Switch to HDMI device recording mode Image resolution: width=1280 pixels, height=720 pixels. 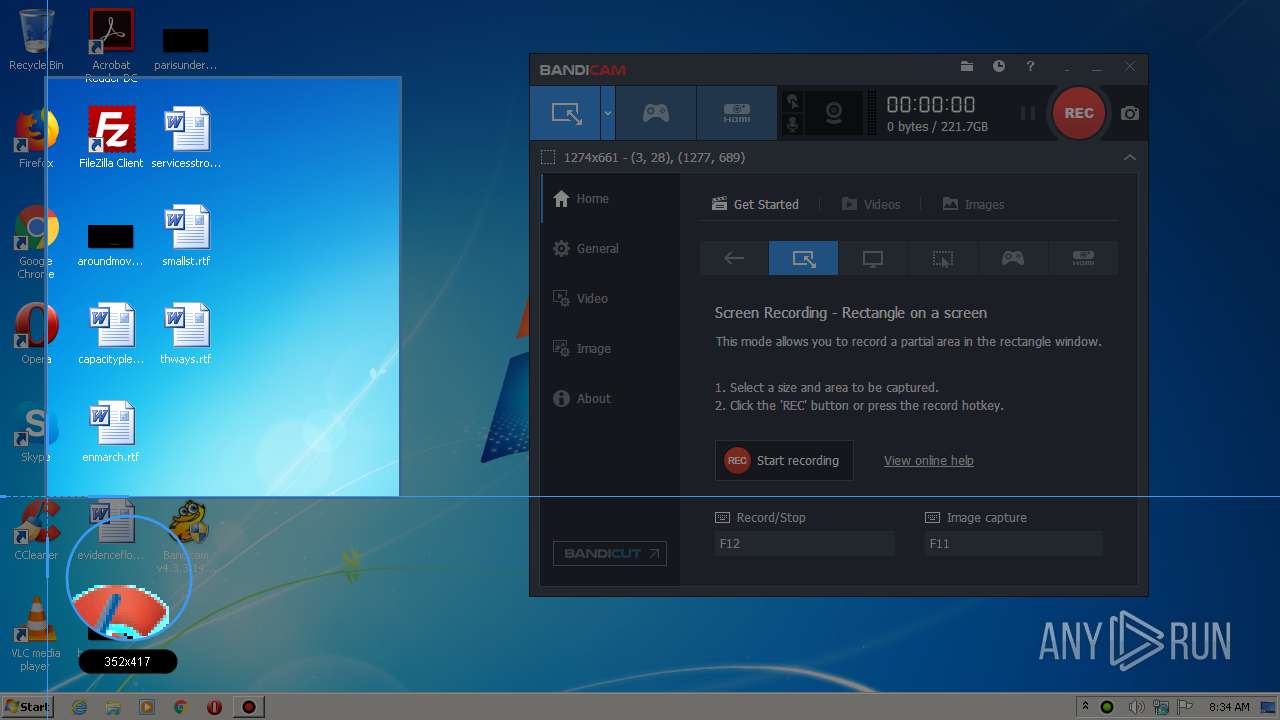coord(737,113)
